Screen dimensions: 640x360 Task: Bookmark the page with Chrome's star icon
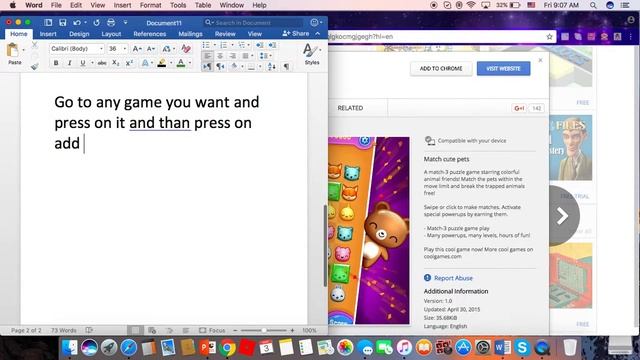[x=549, y=37]
